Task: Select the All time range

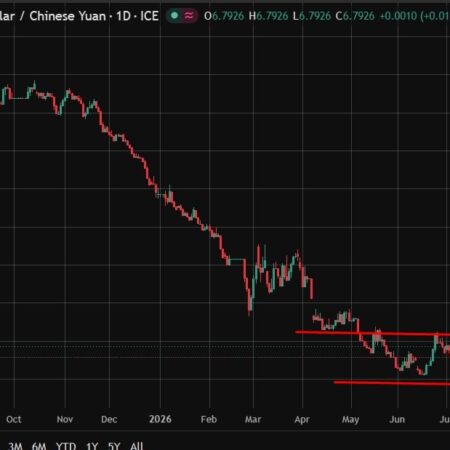Action: coord(136,446)
